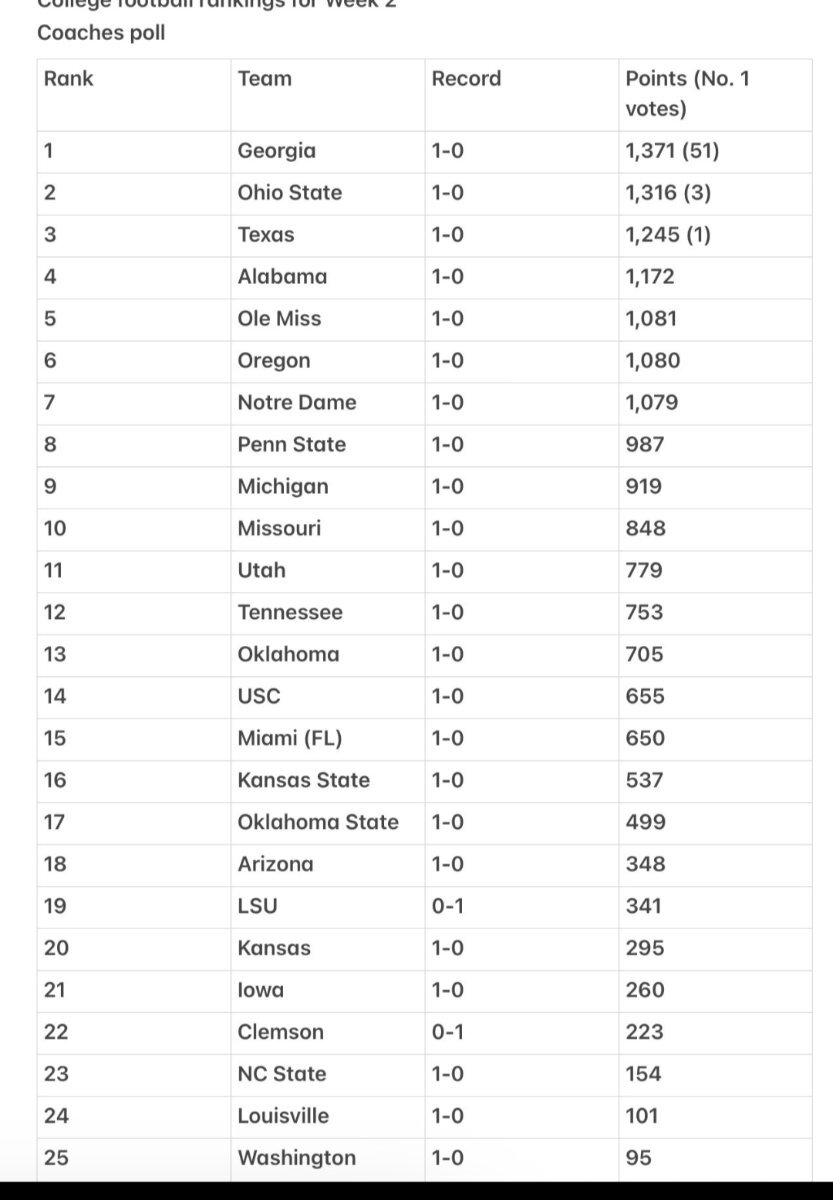Select Michigan's 919 points cell
The height and width of the screenshot is (1200, 833).
[x=643, y=487]
